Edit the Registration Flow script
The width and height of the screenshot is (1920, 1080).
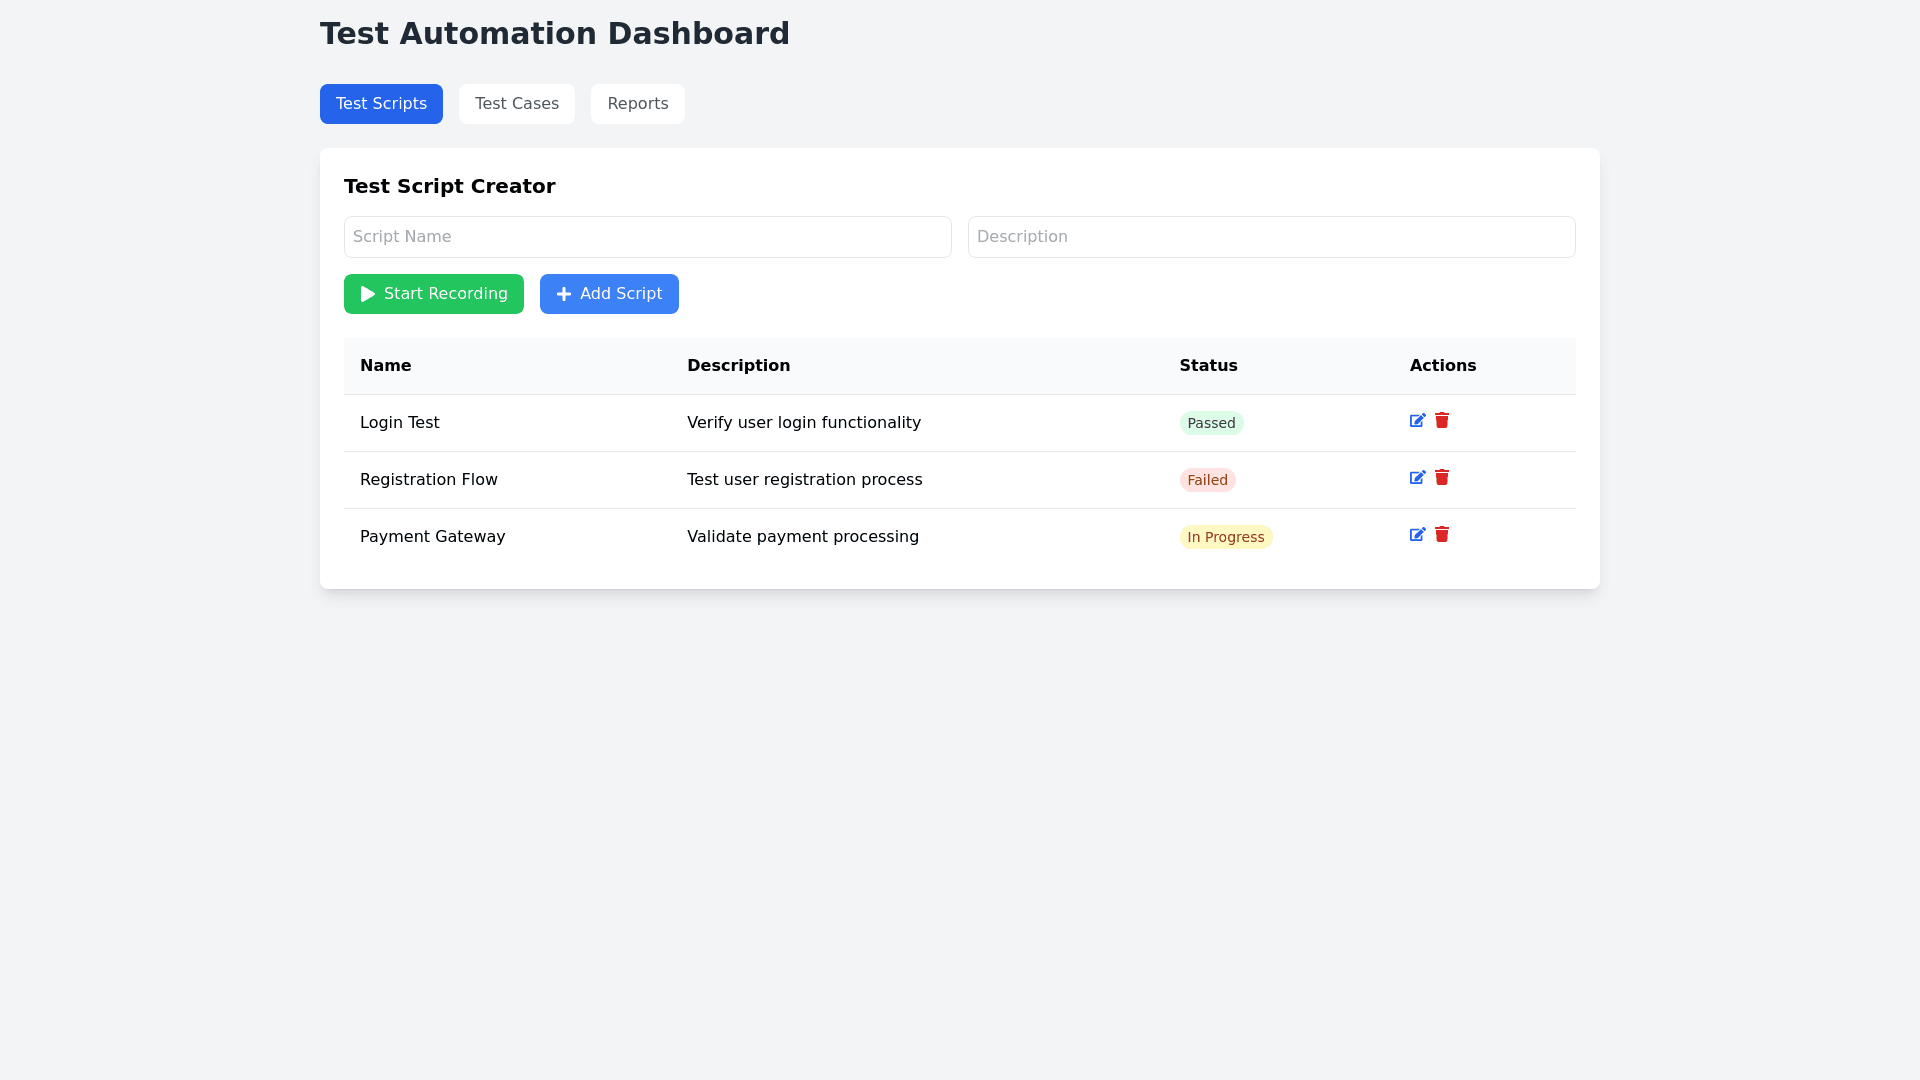coord(1417,478)
